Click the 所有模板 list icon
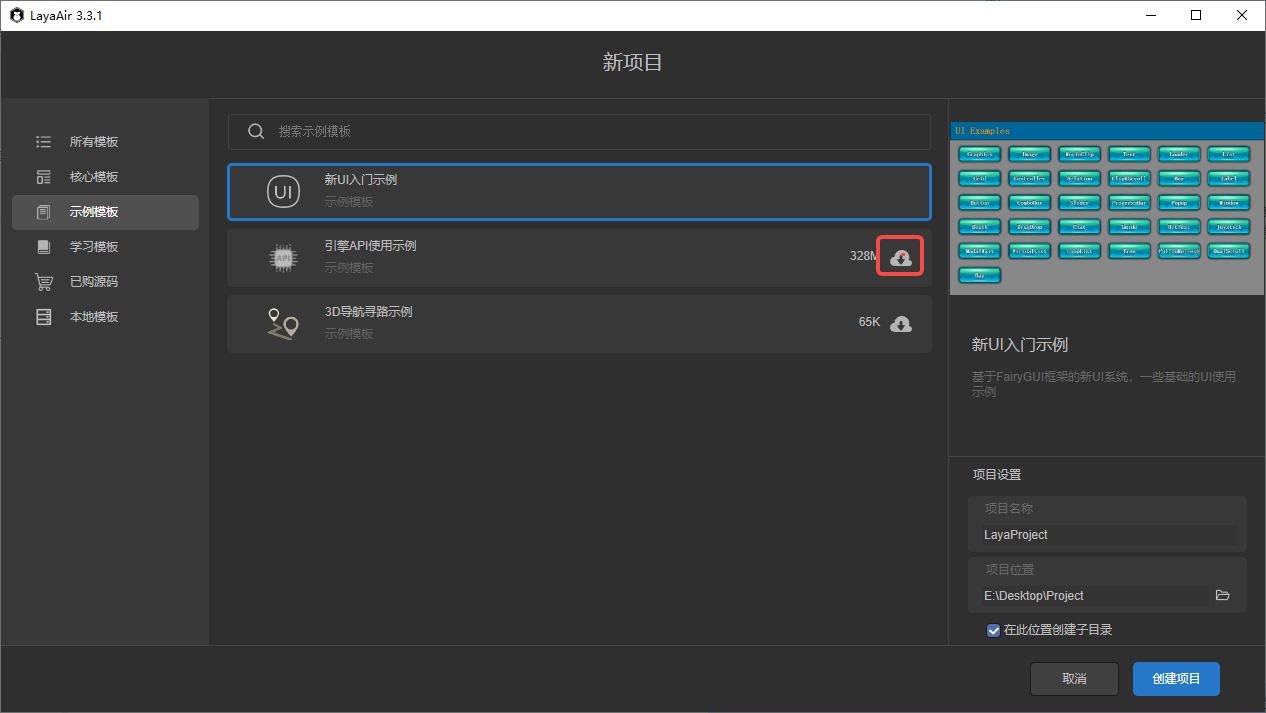This screenshot has width=1266, height=713. 43,142
